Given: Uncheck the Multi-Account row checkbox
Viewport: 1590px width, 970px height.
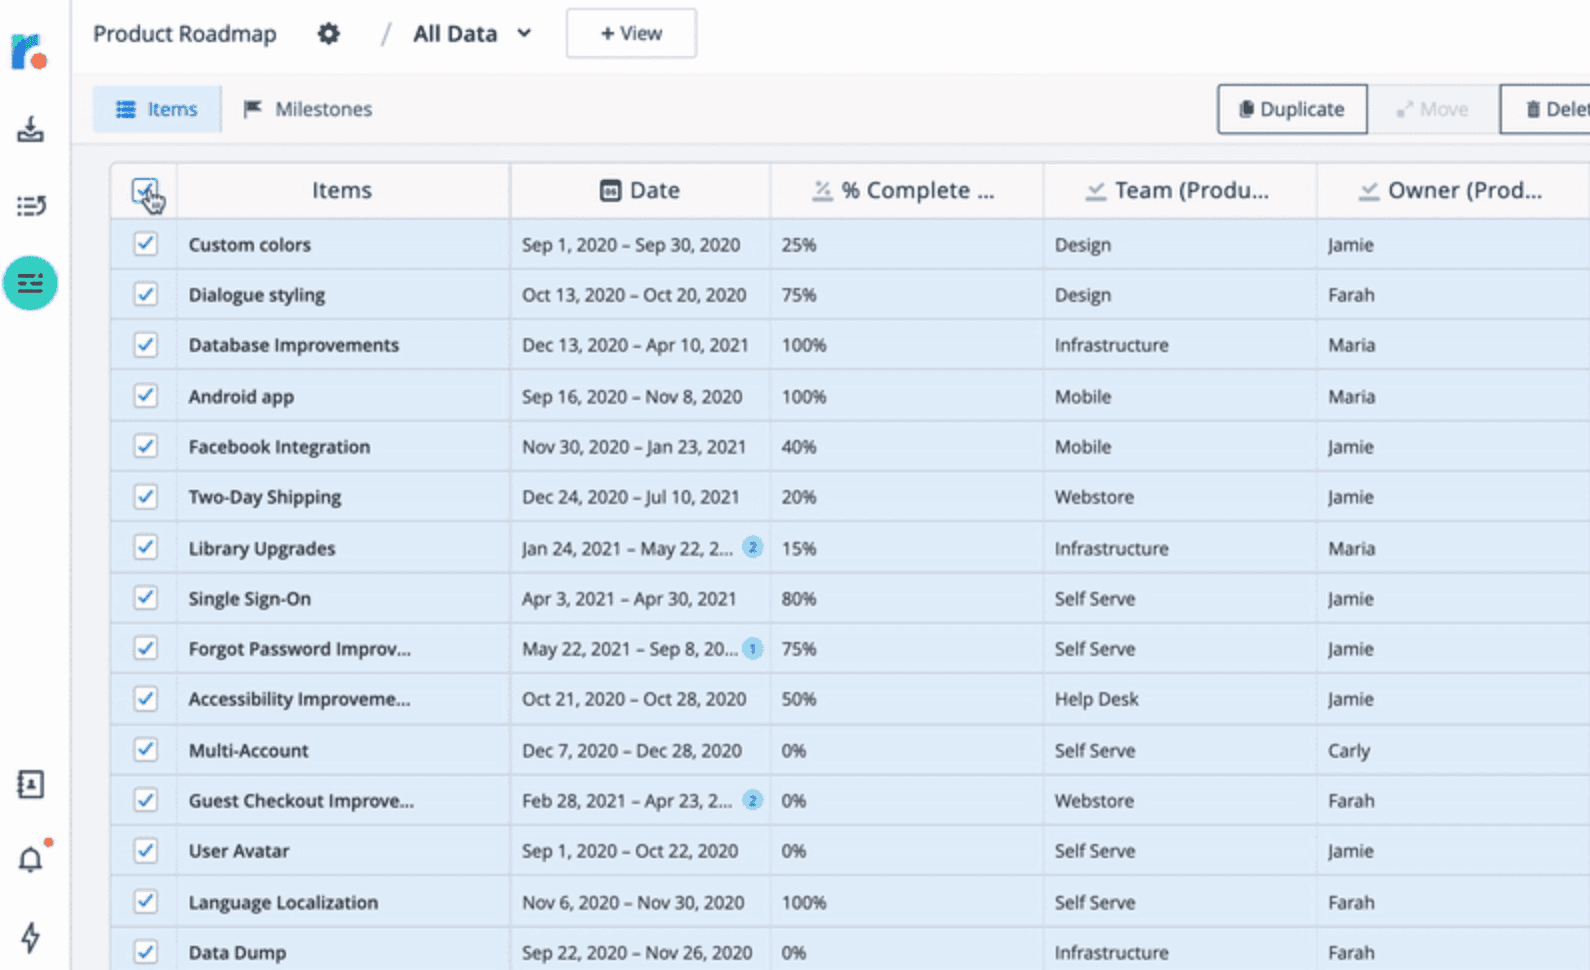Looking at the screenshot, I should [x=145, y=749].
